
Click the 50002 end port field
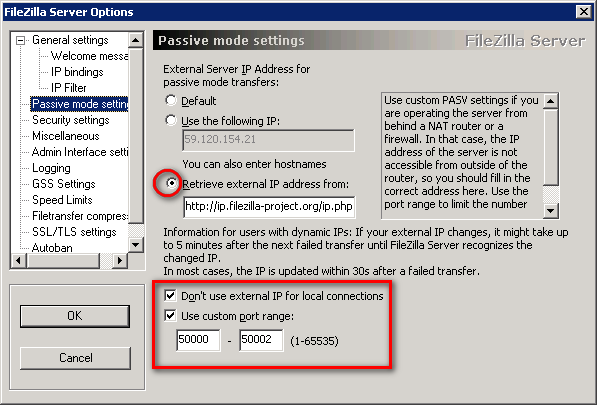coord(261,340)
